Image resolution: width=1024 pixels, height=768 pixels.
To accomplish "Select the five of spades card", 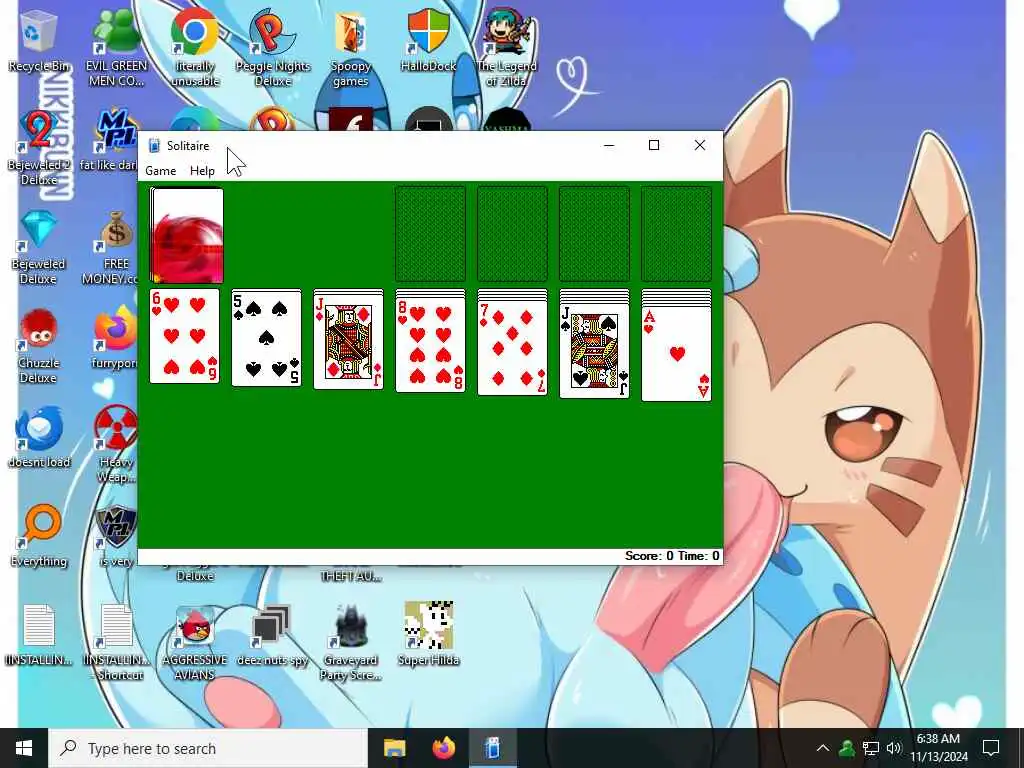I will click(266, 338).
